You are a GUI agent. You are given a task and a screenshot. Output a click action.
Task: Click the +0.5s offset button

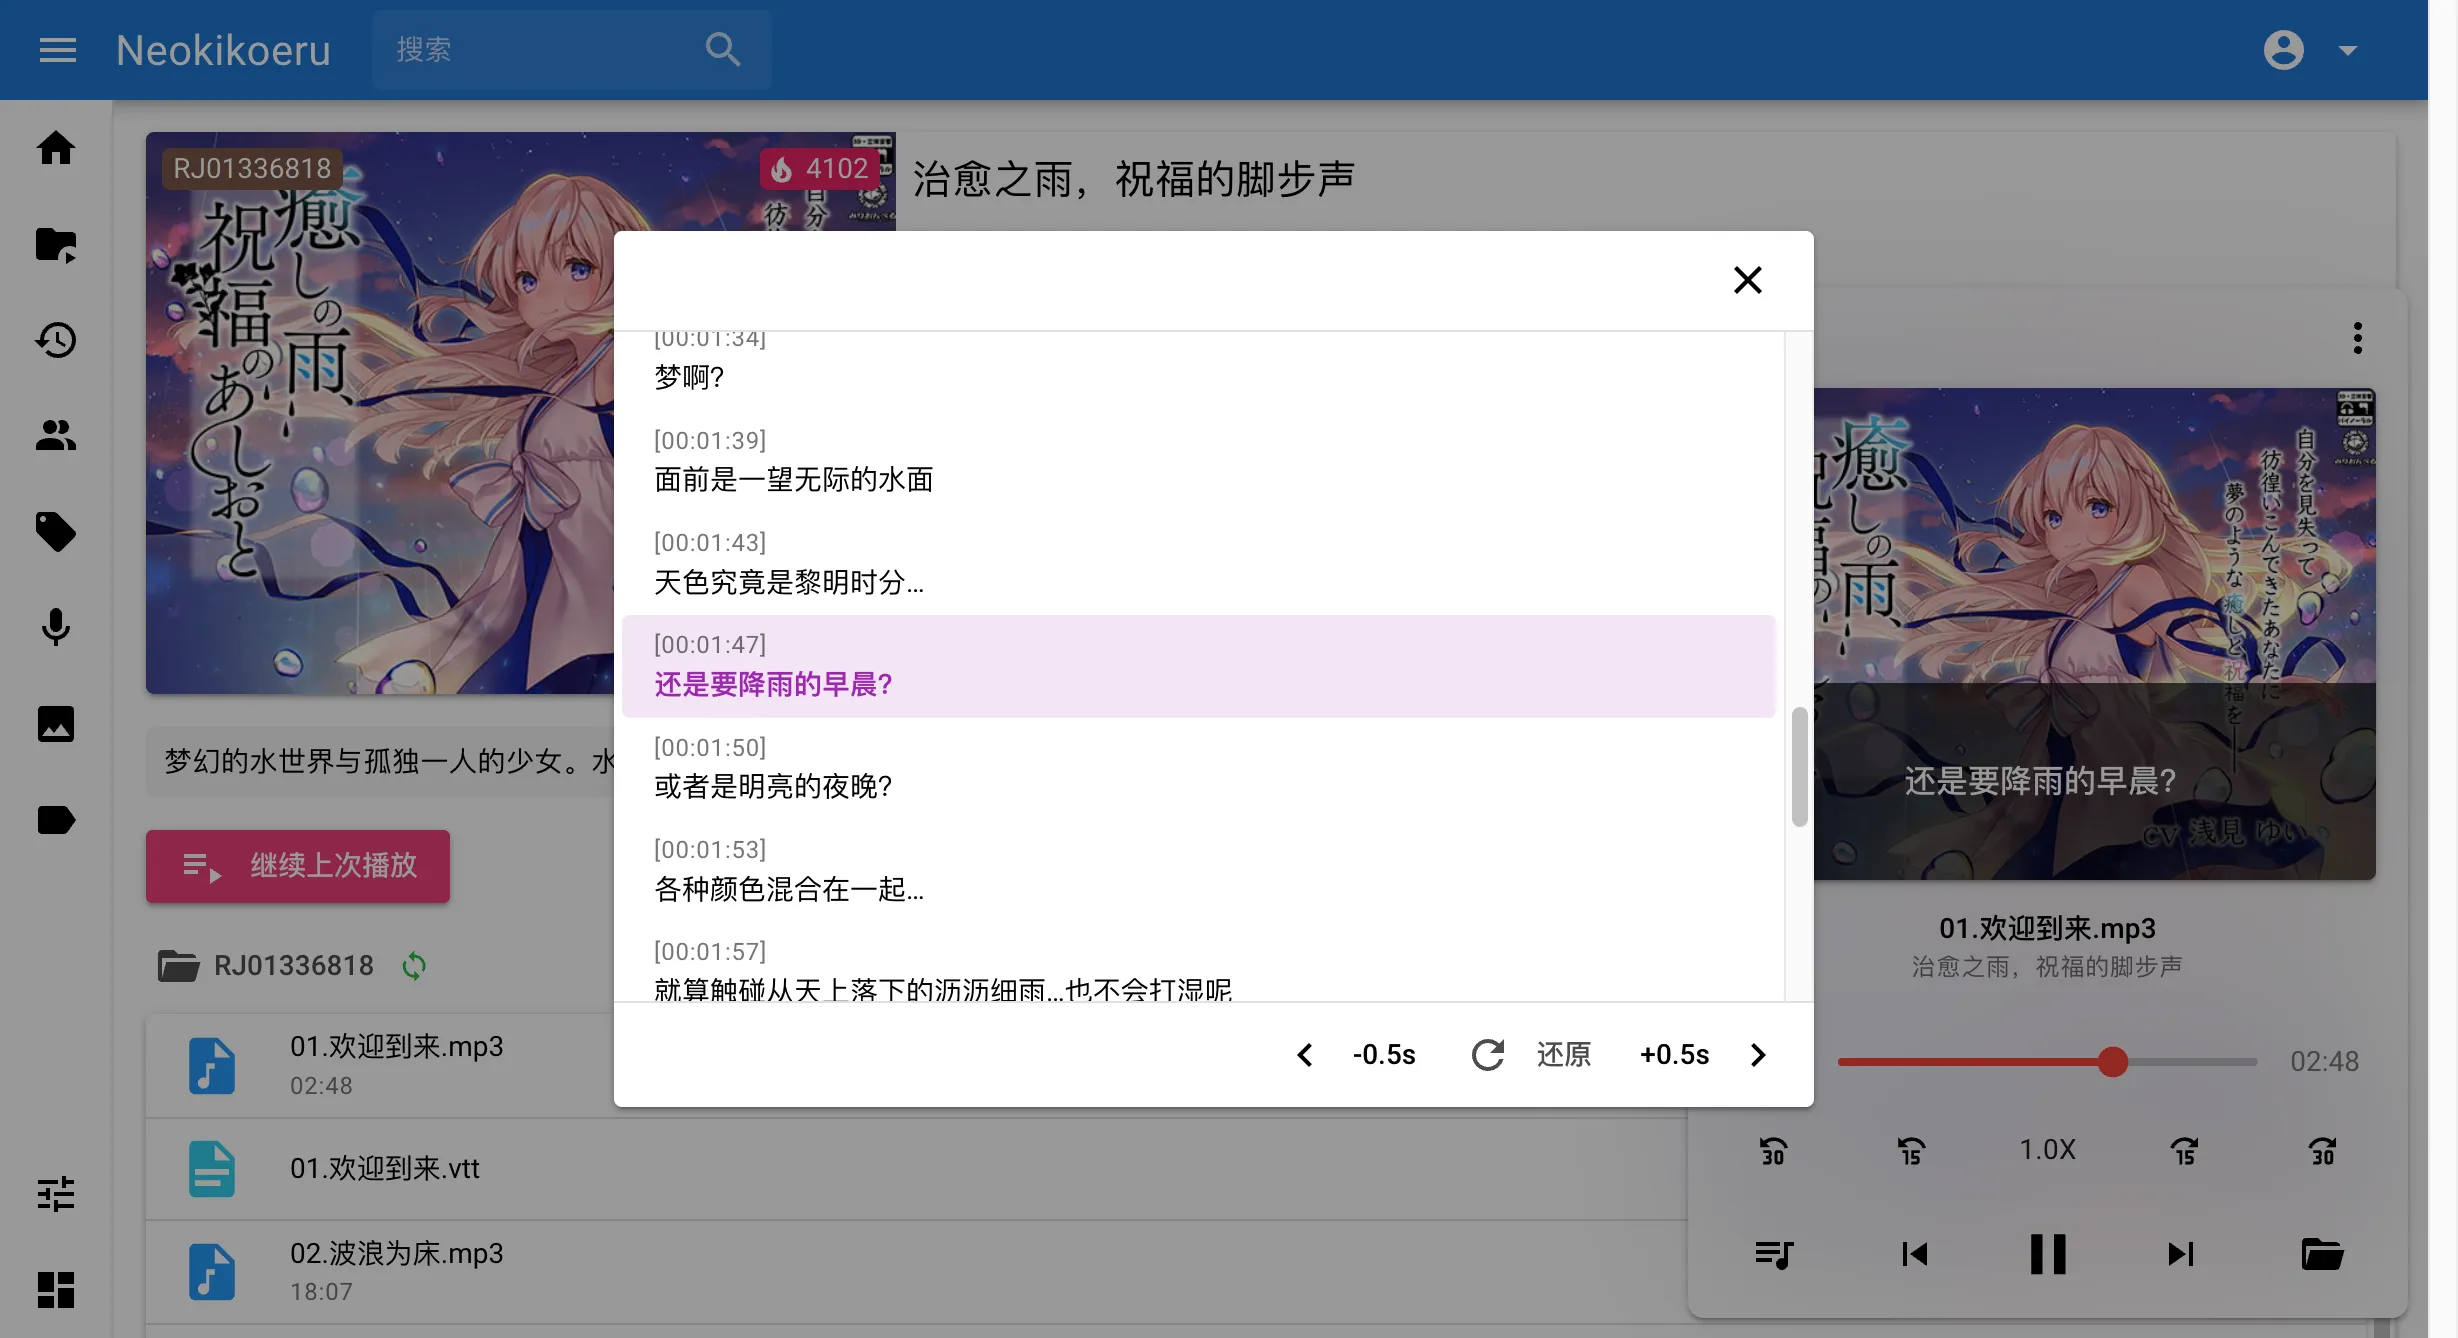[1674, 1055]
